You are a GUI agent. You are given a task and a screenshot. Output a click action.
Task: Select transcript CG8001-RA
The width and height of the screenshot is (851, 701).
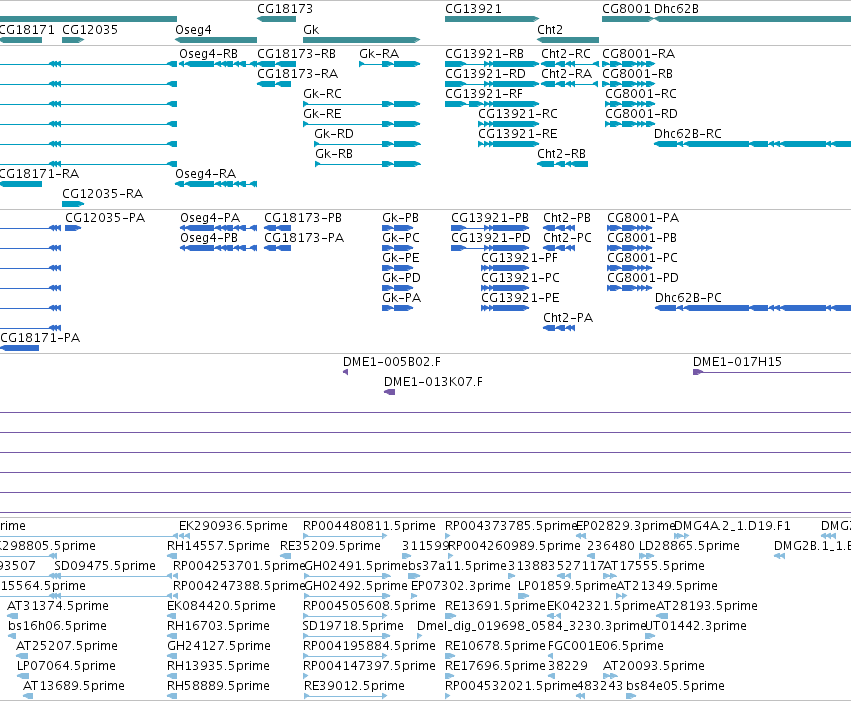(639, 54)
